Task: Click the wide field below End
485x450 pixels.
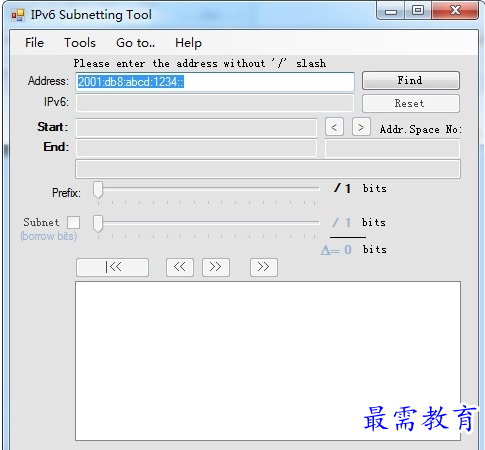Action: point(268,169)
